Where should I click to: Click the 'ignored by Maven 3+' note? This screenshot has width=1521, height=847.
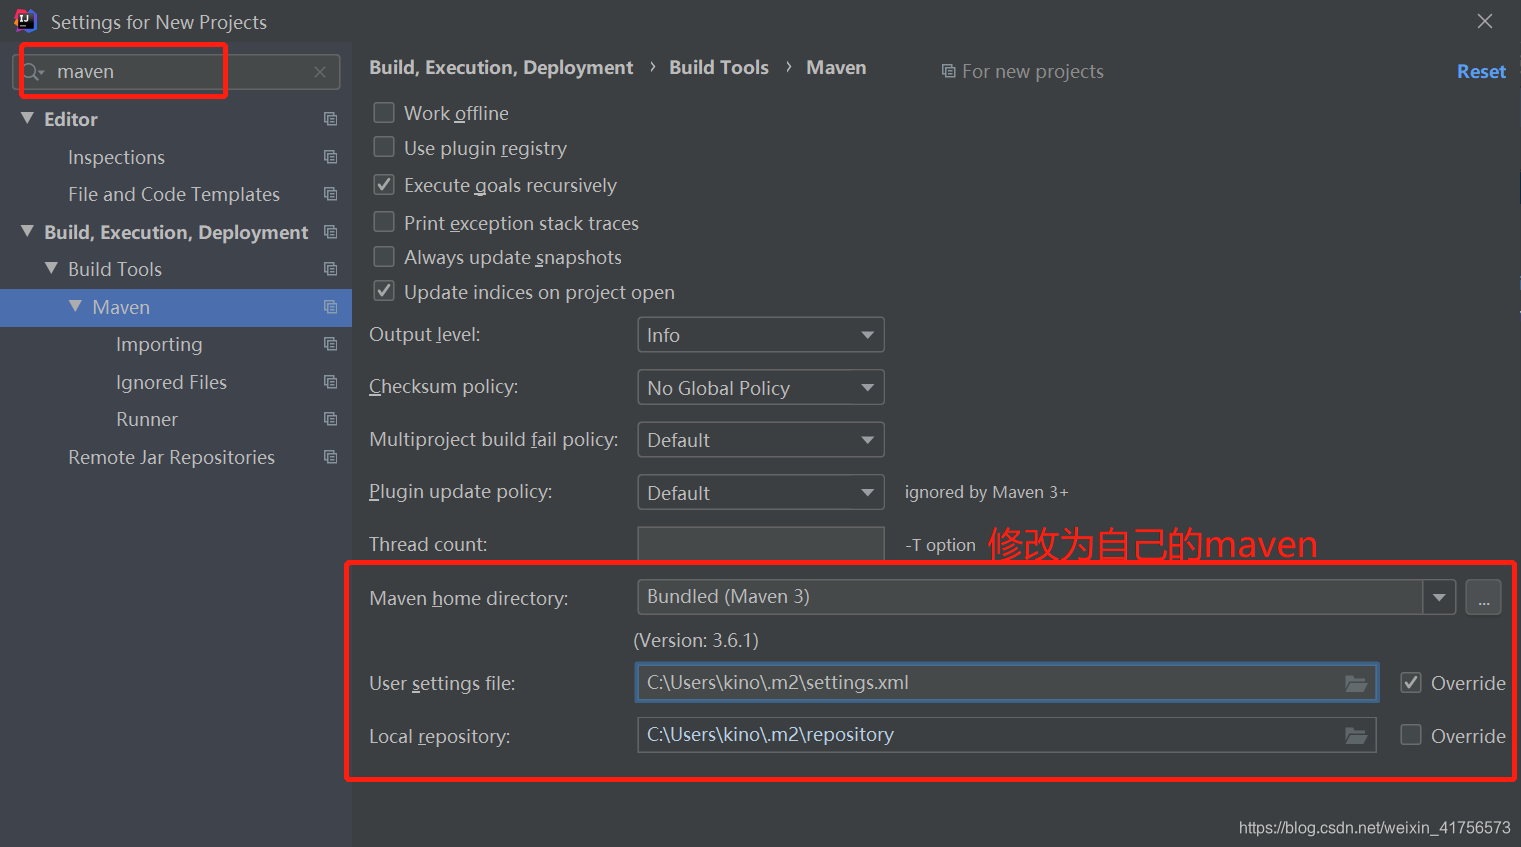tap(986, 492)
